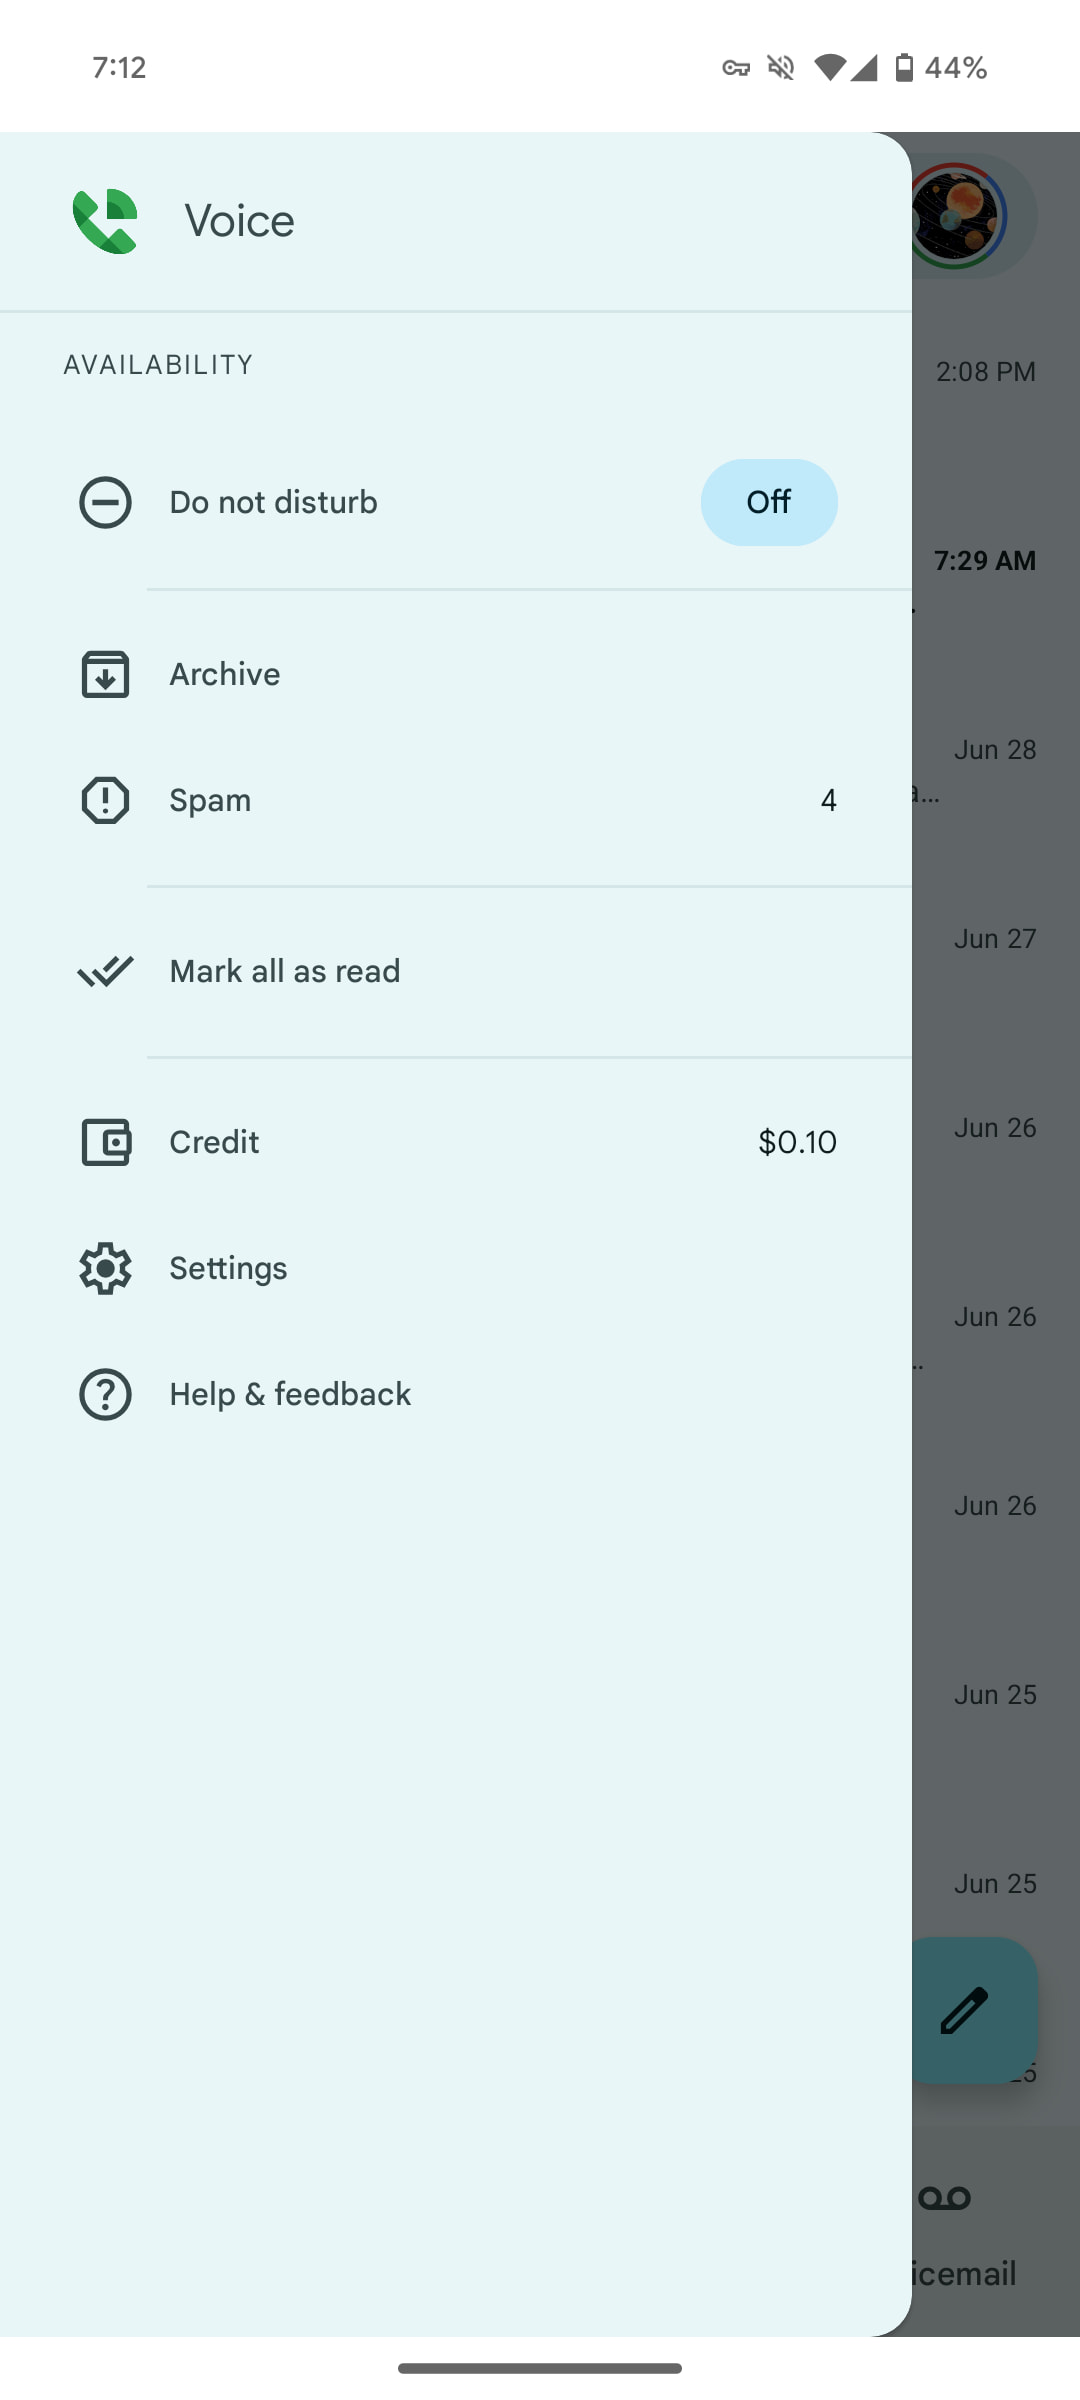Click the Settings gear icon
This screenshot has height=2400, width=1080.
click(105, 1268)
